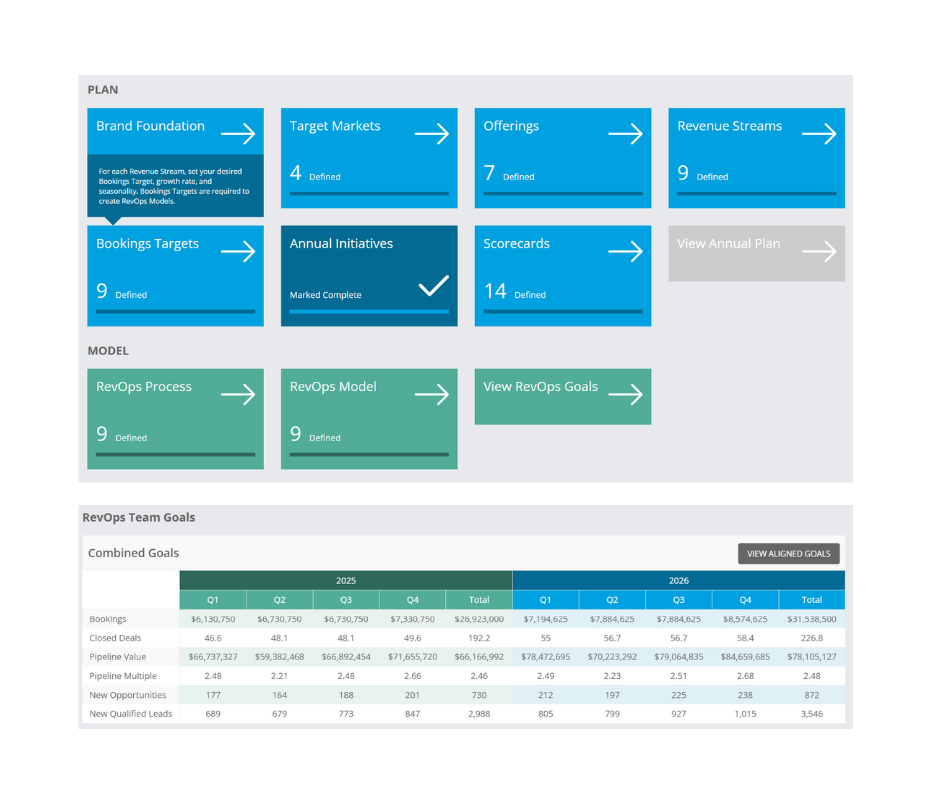Select the 2026 year header
Screen dimensions: 940x788
[678, 580]
